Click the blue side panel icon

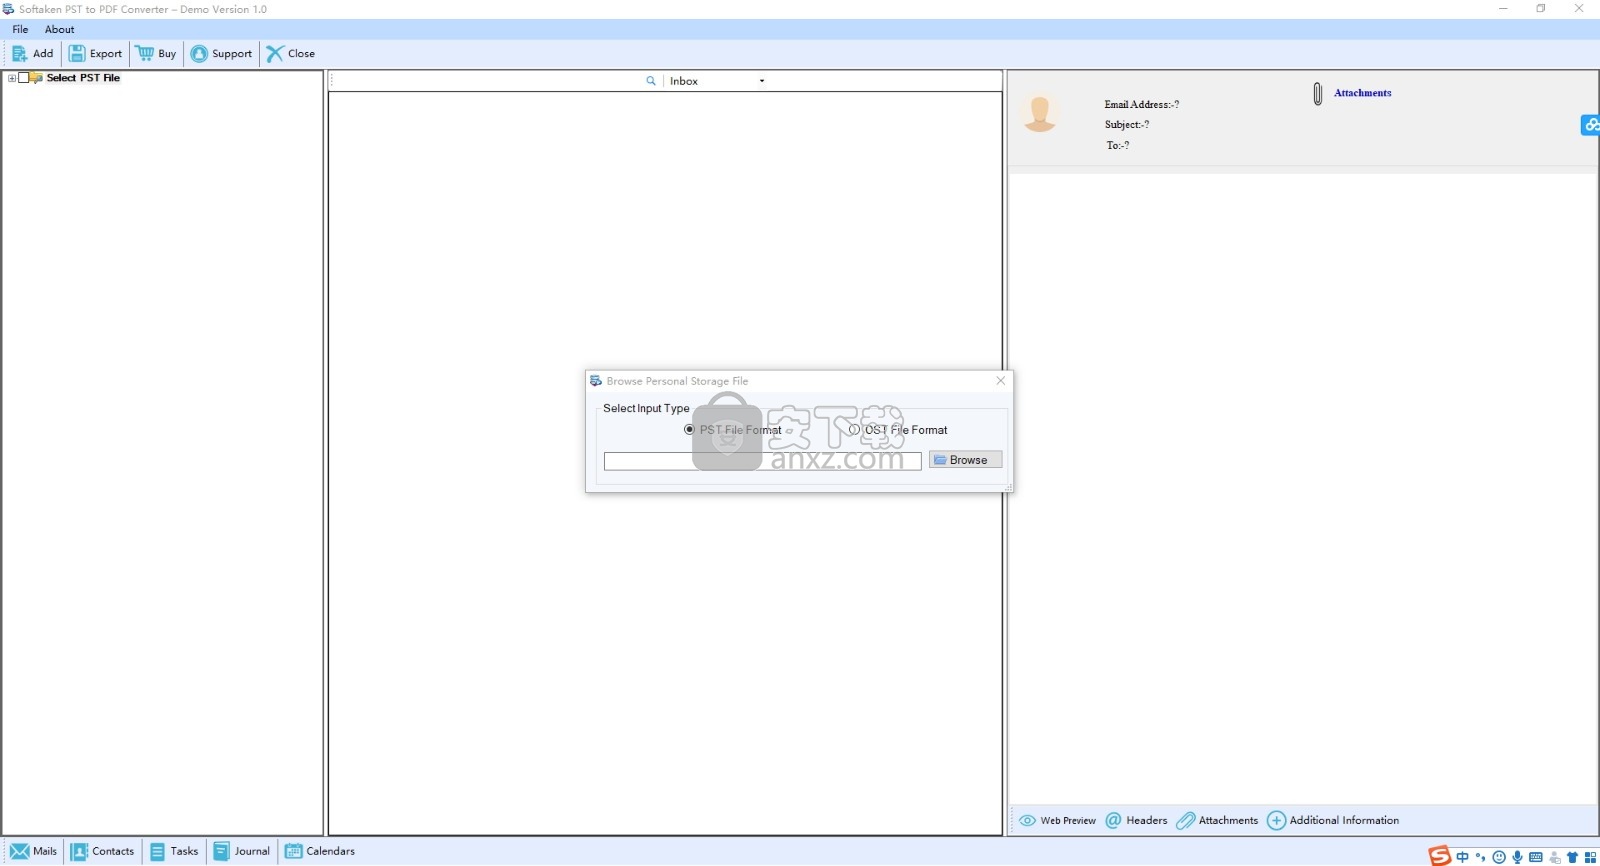(x=1590, y=125)
